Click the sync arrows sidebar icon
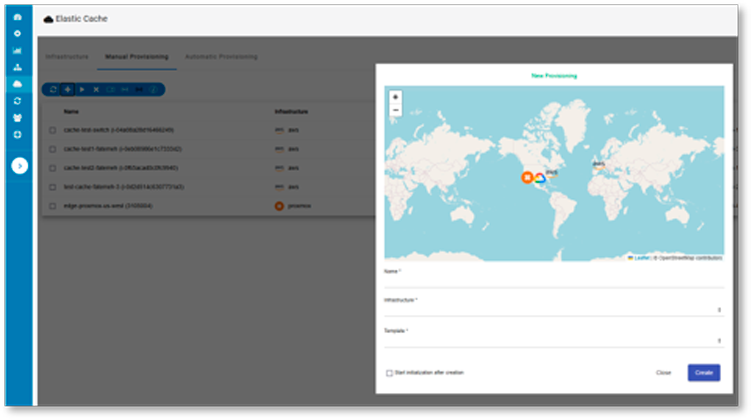The height and width of the screenshot is (420, 752). click(17, 101)
